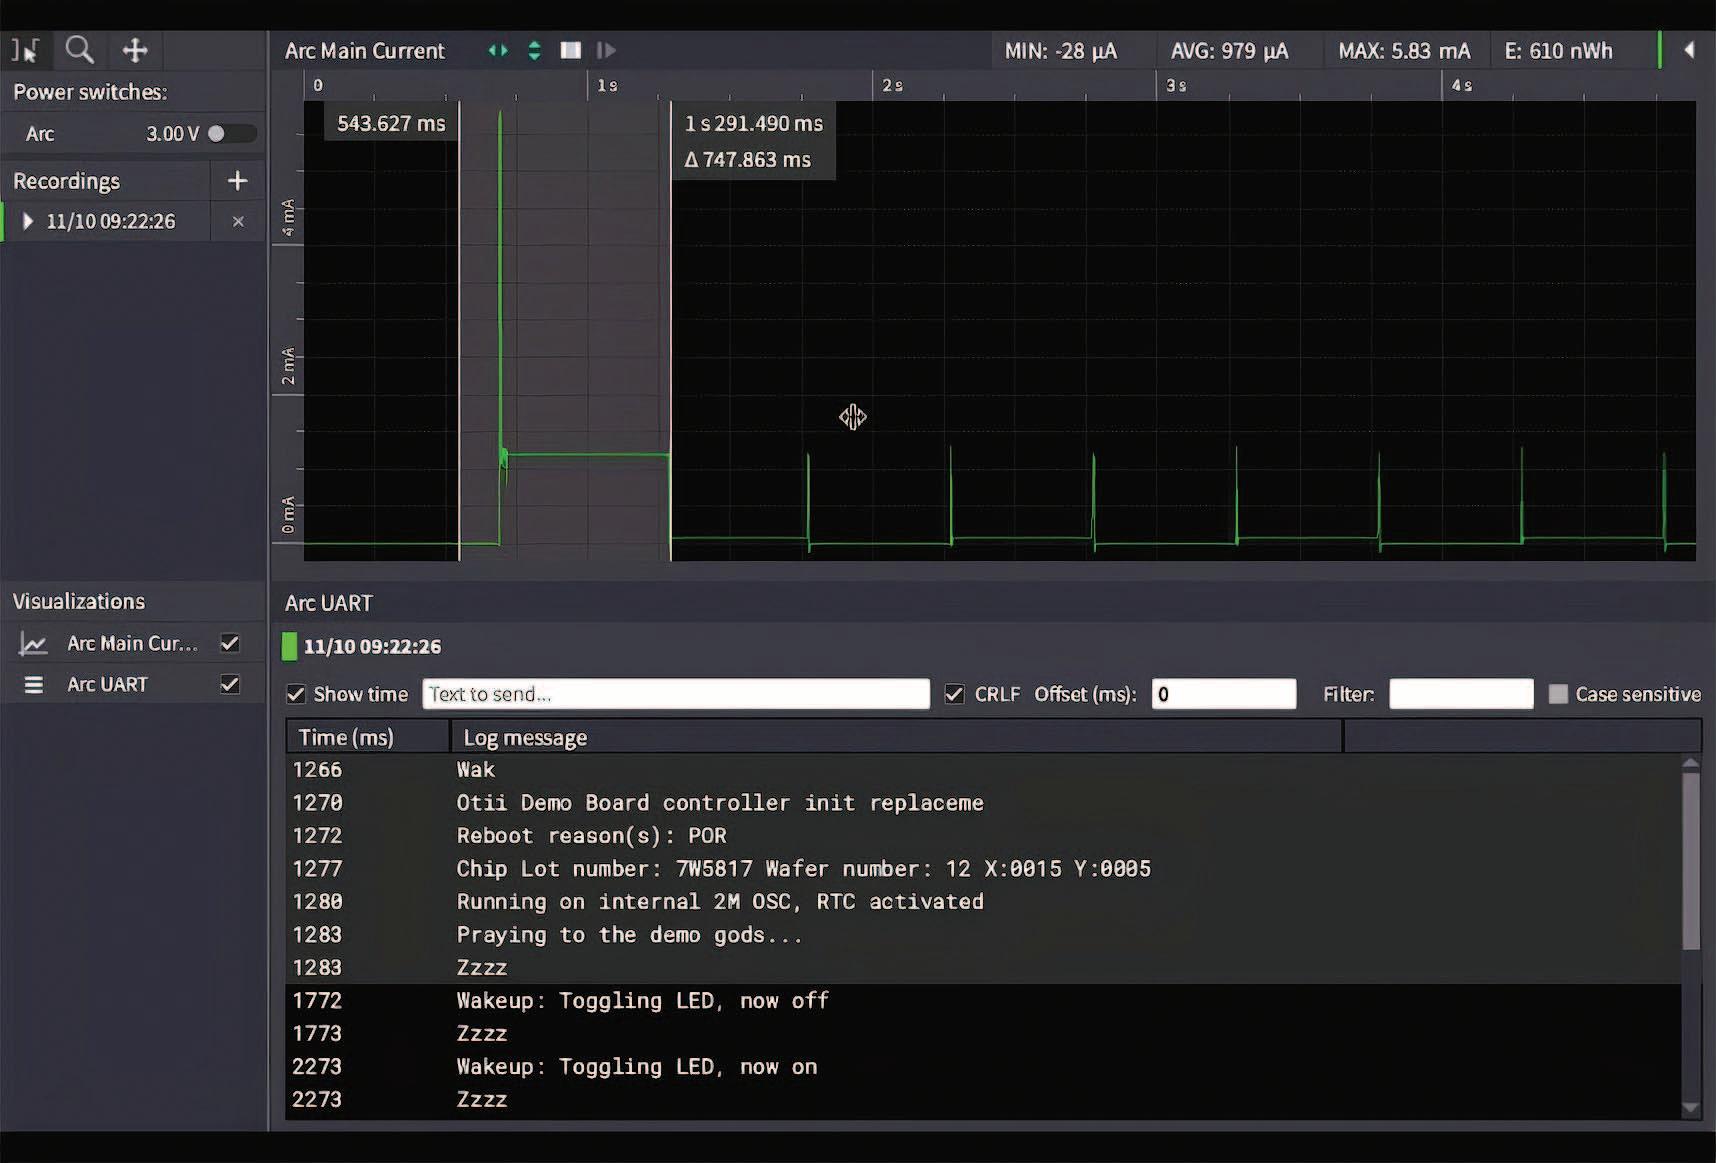Disable the Show time checkbox
Viewport: 1716px width, 1163px height.
296,694
